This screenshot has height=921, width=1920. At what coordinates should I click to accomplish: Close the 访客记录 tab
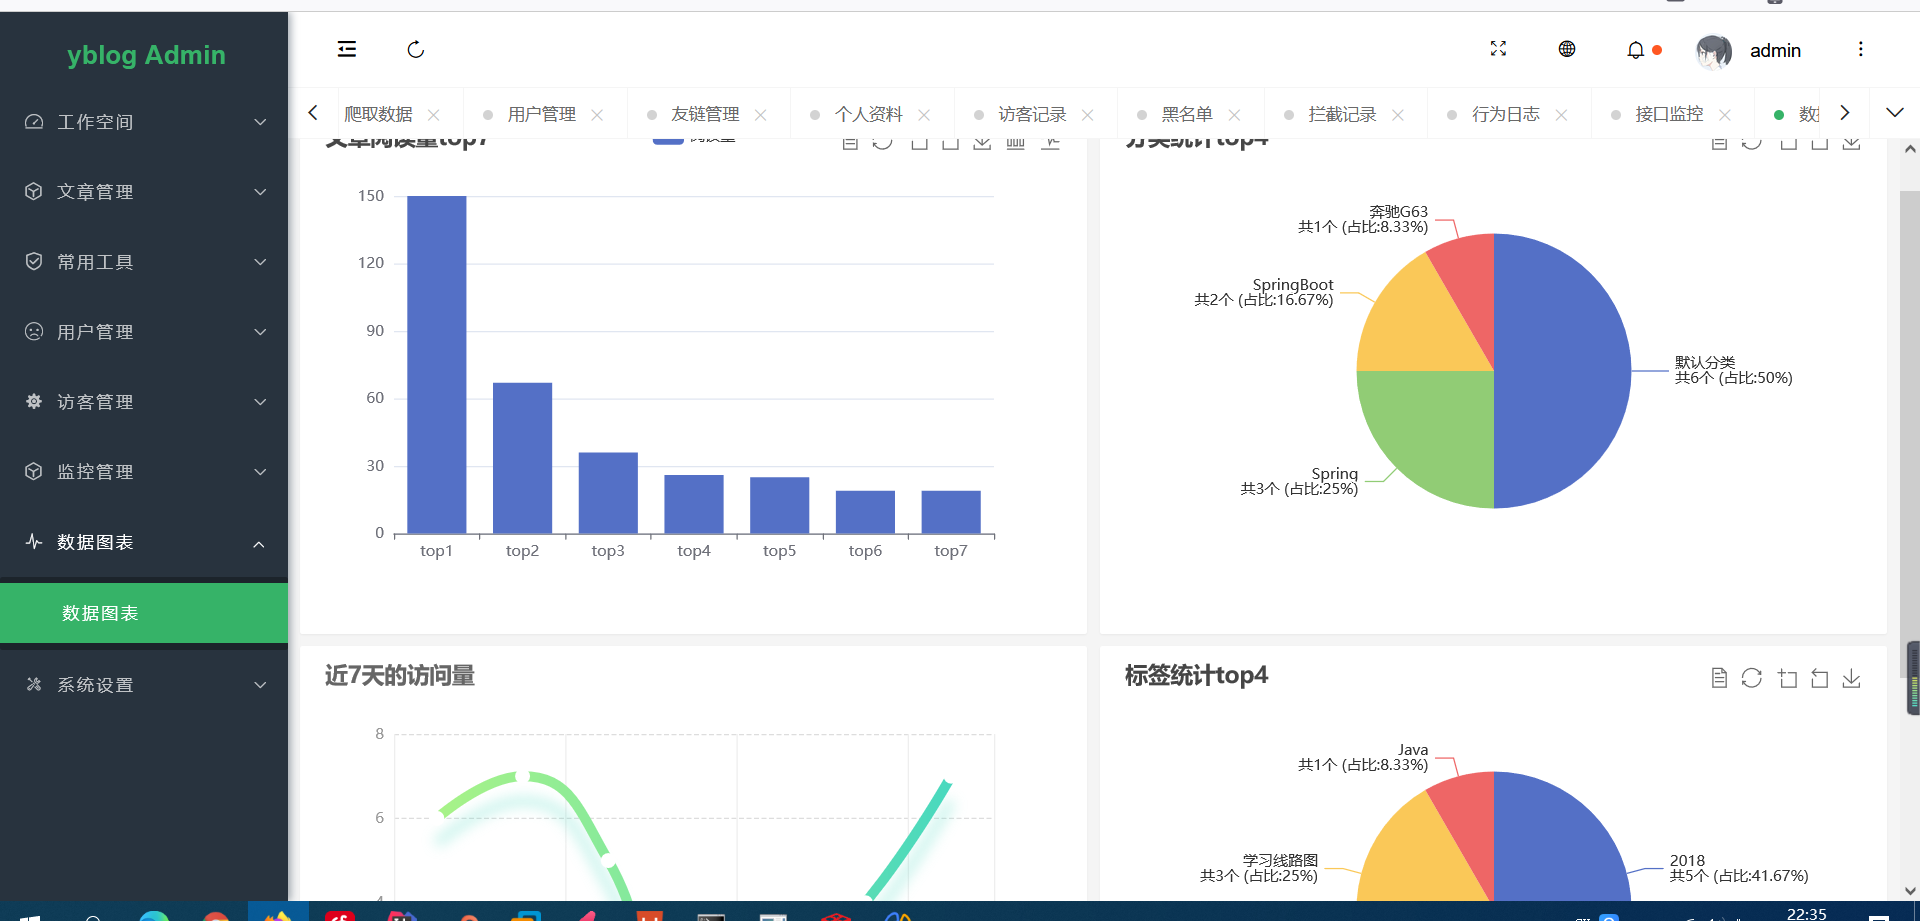(1088, 115)
